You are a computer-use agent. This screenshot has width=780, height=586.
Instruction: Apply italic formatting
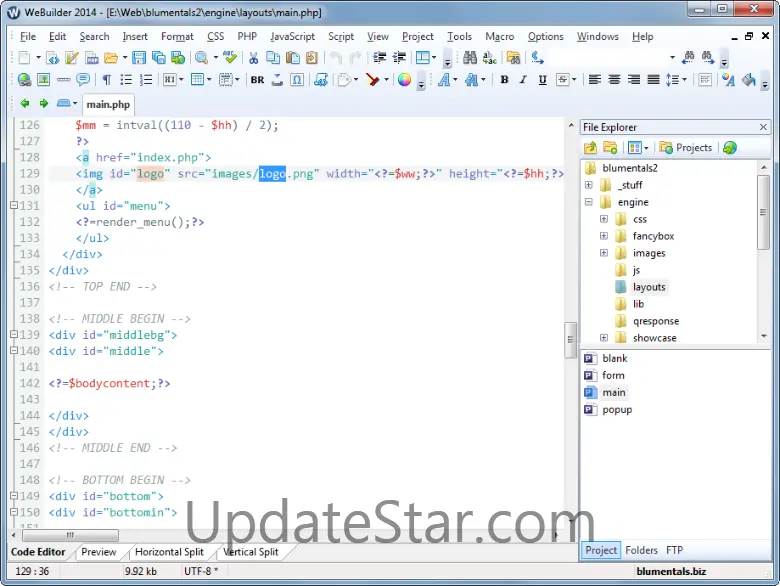[523, 80]
